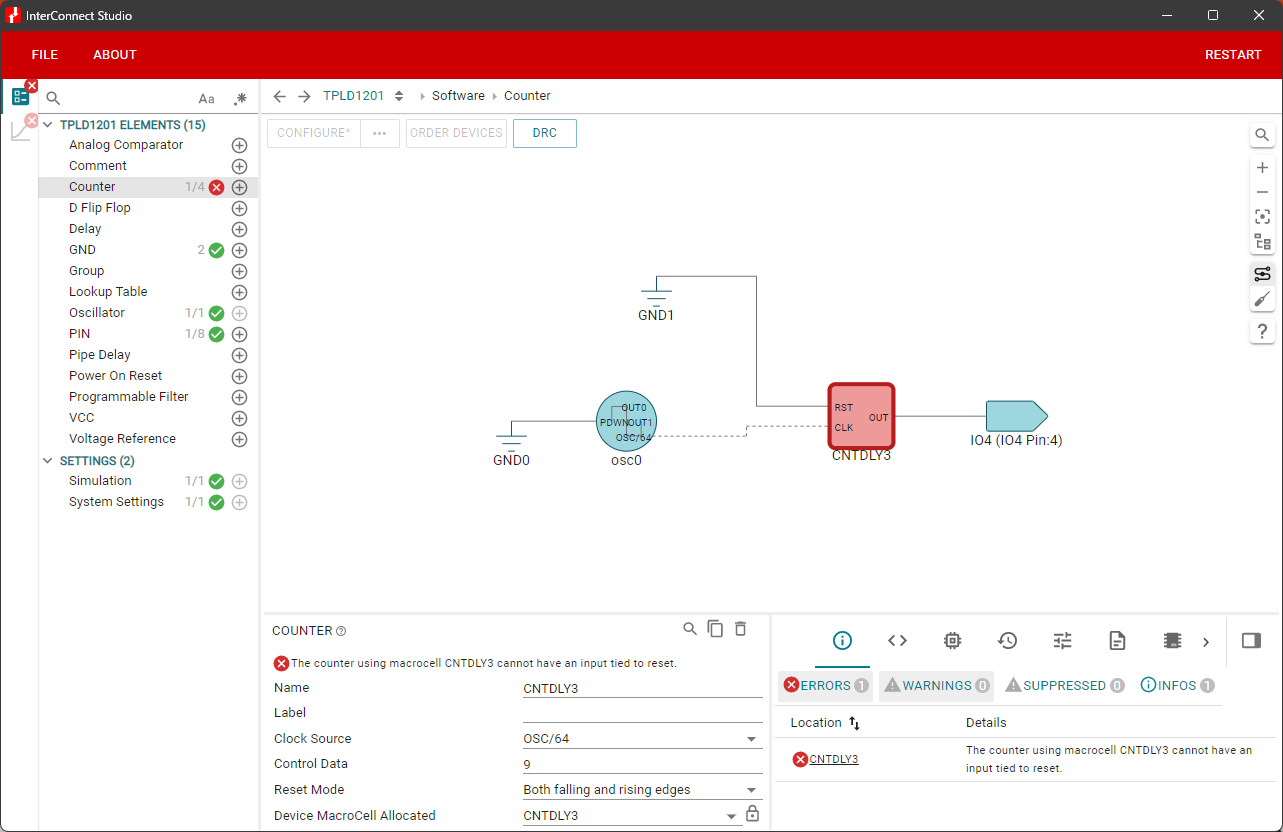Zoom out on the schematic canvas

(x=1262, y=192)
